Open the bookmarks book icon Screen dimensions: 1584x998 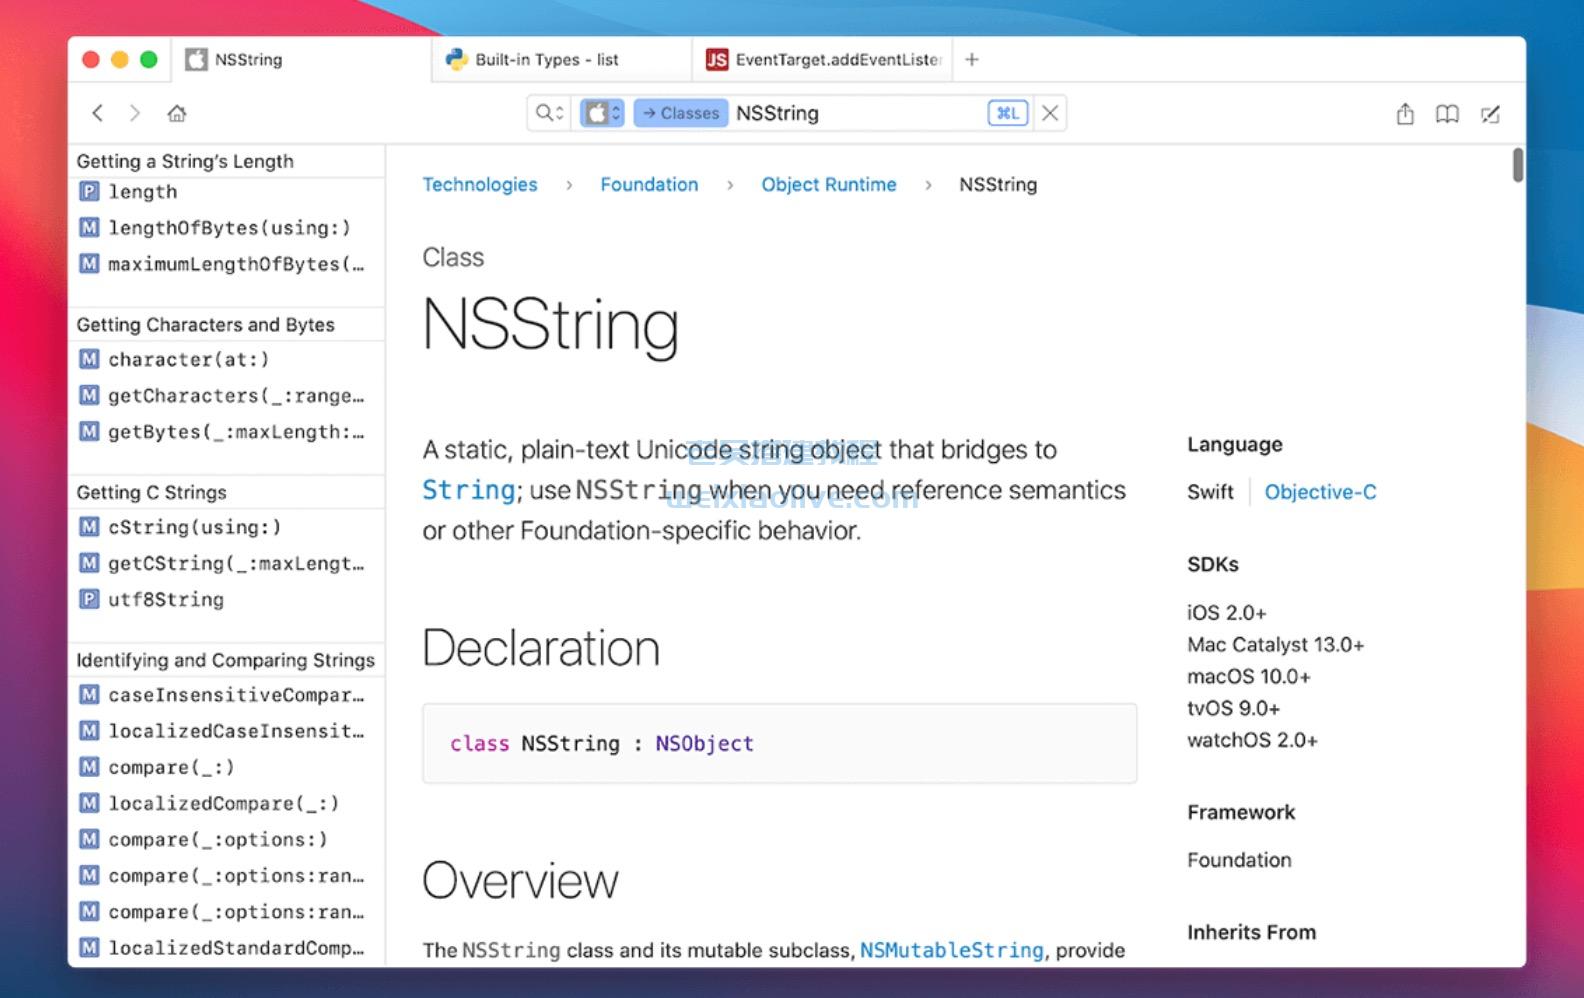pyautogui.click(x=1447, y=114)
